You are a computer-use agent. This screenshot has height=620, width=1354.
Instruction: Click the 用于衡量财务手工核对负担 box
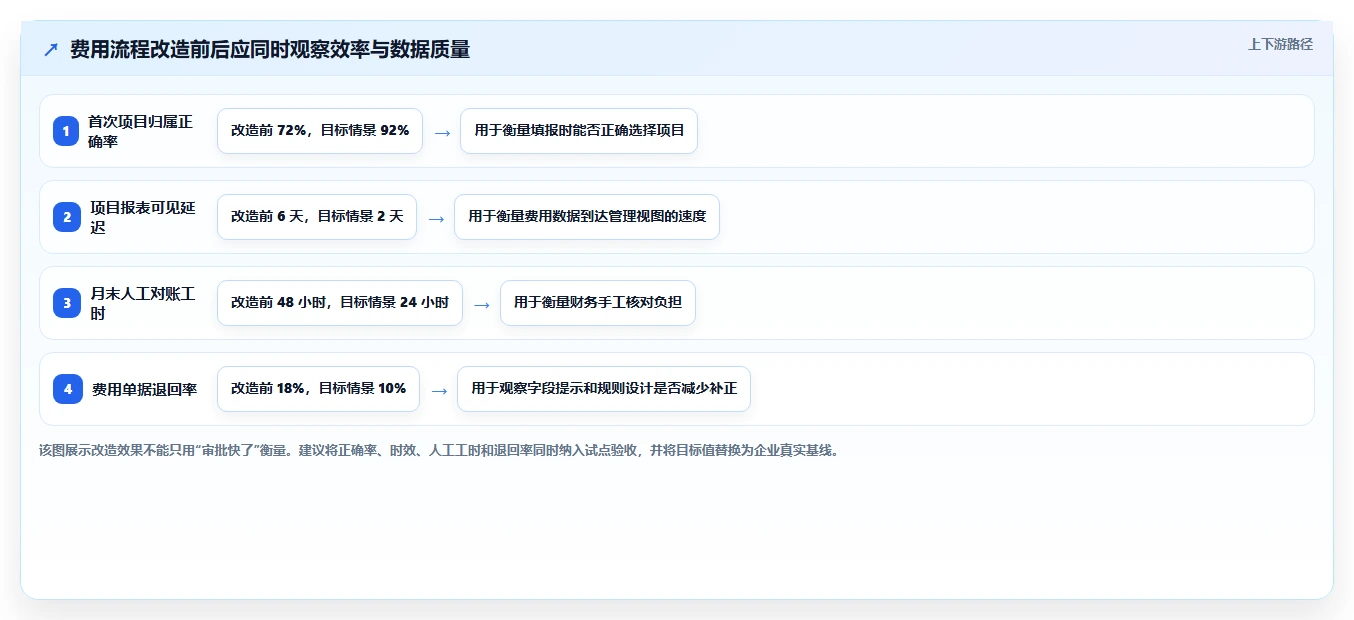click(x=598, y=303)
